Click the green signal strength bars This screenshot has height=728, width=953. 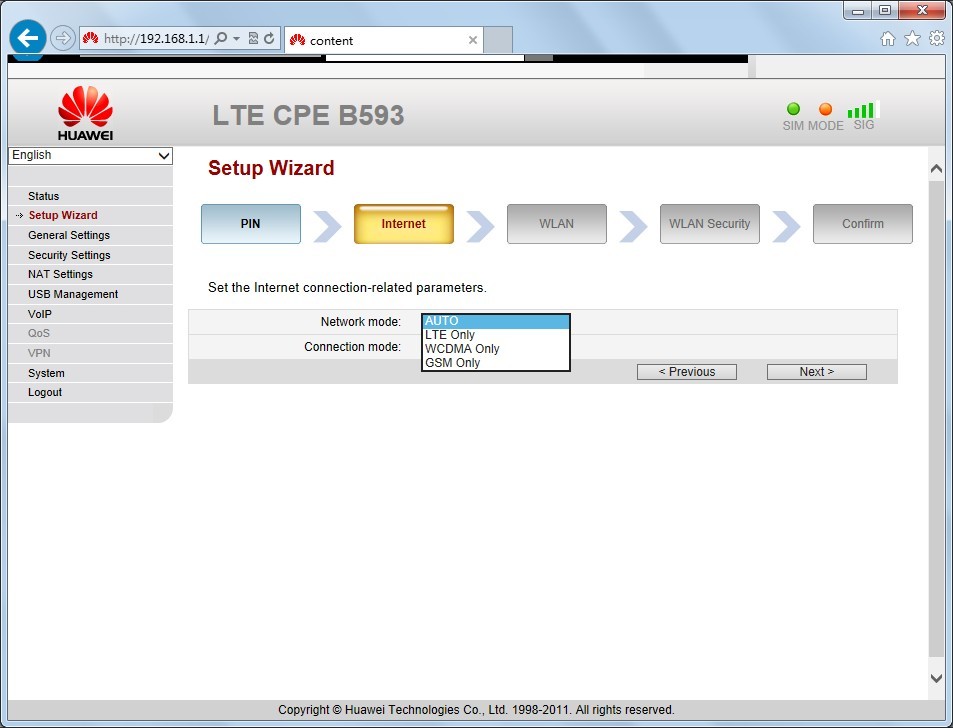point(861,110)
